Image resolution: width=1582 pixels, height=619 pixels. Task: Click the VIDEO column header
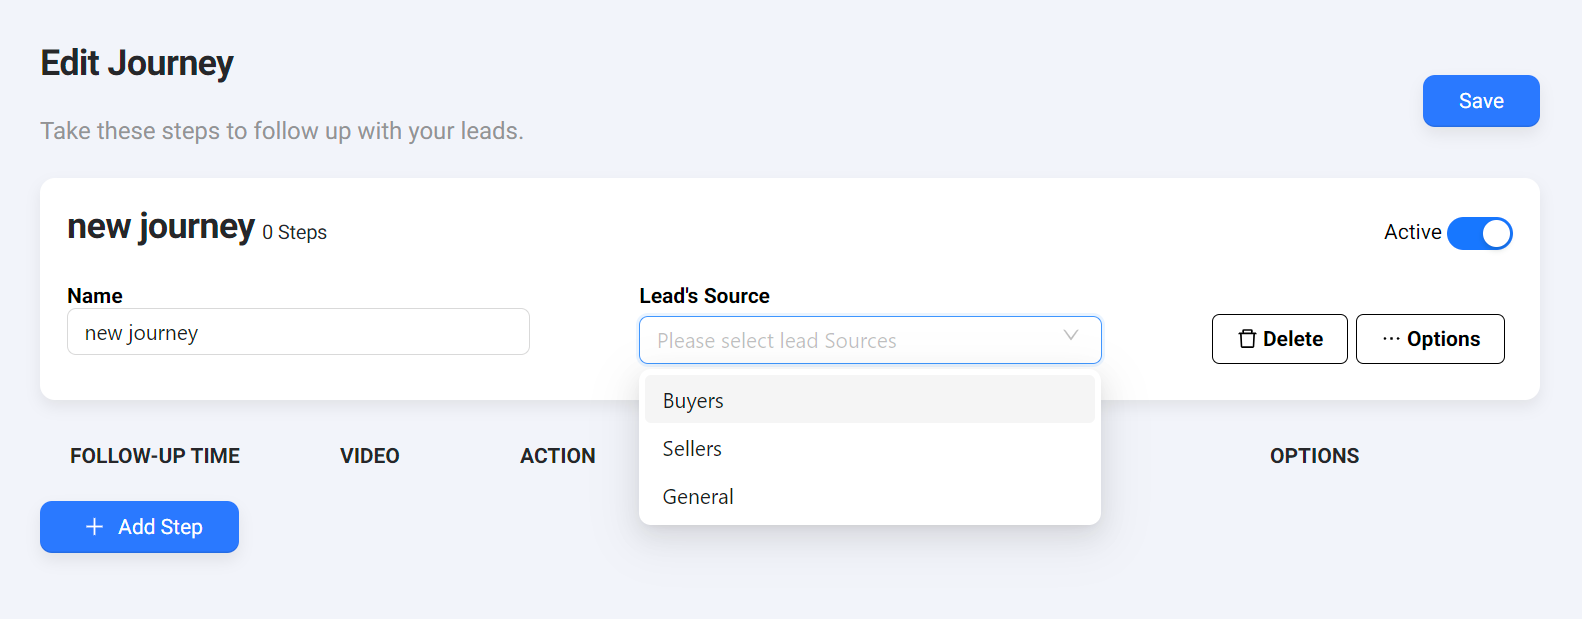(x=369, y=456)
